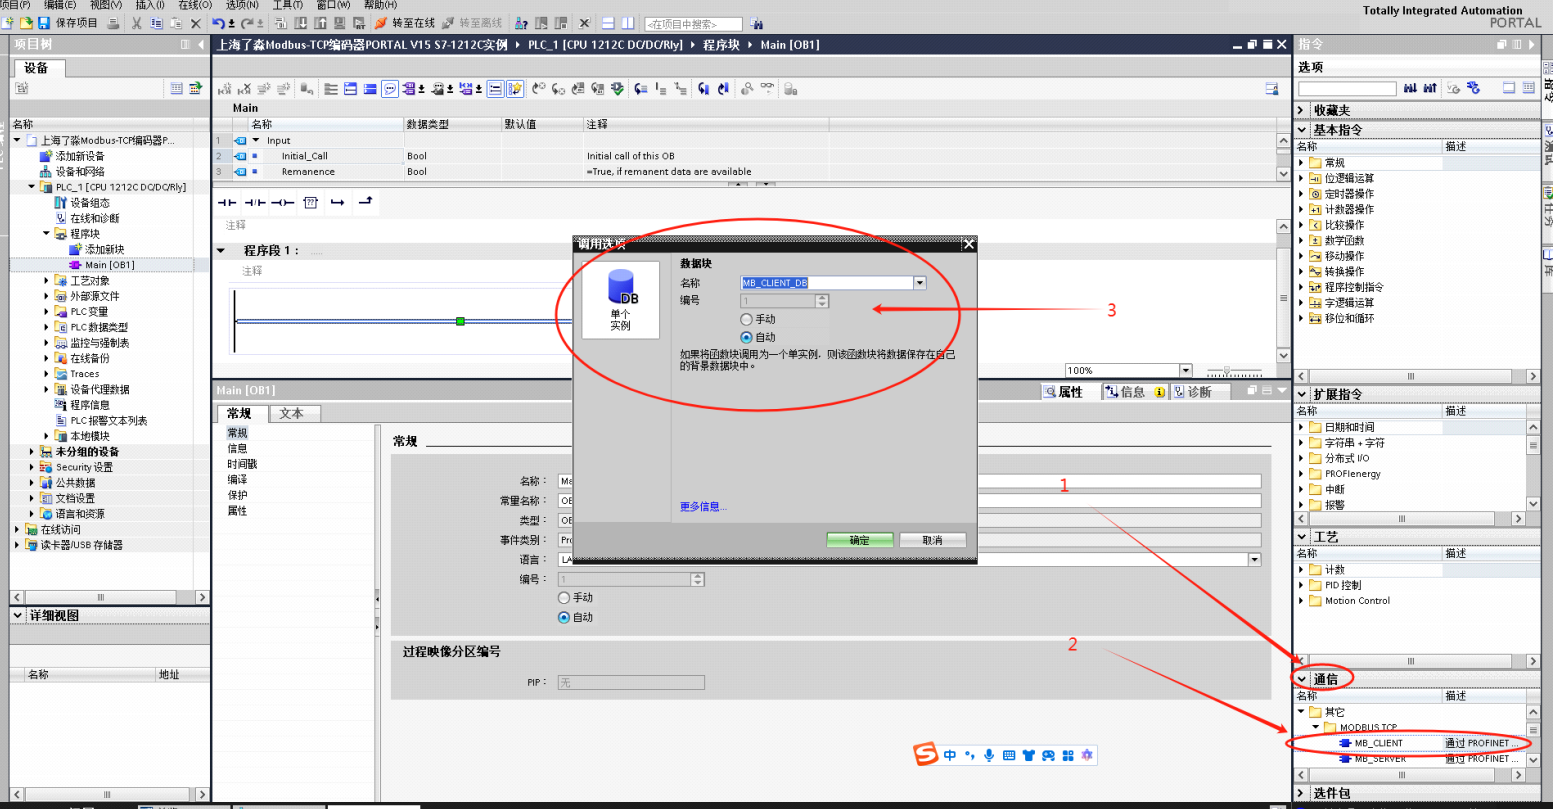This screenshot has height=809, width=1553.
Task: Select 设备组态 under PLC_1
Action: point(90,203)
